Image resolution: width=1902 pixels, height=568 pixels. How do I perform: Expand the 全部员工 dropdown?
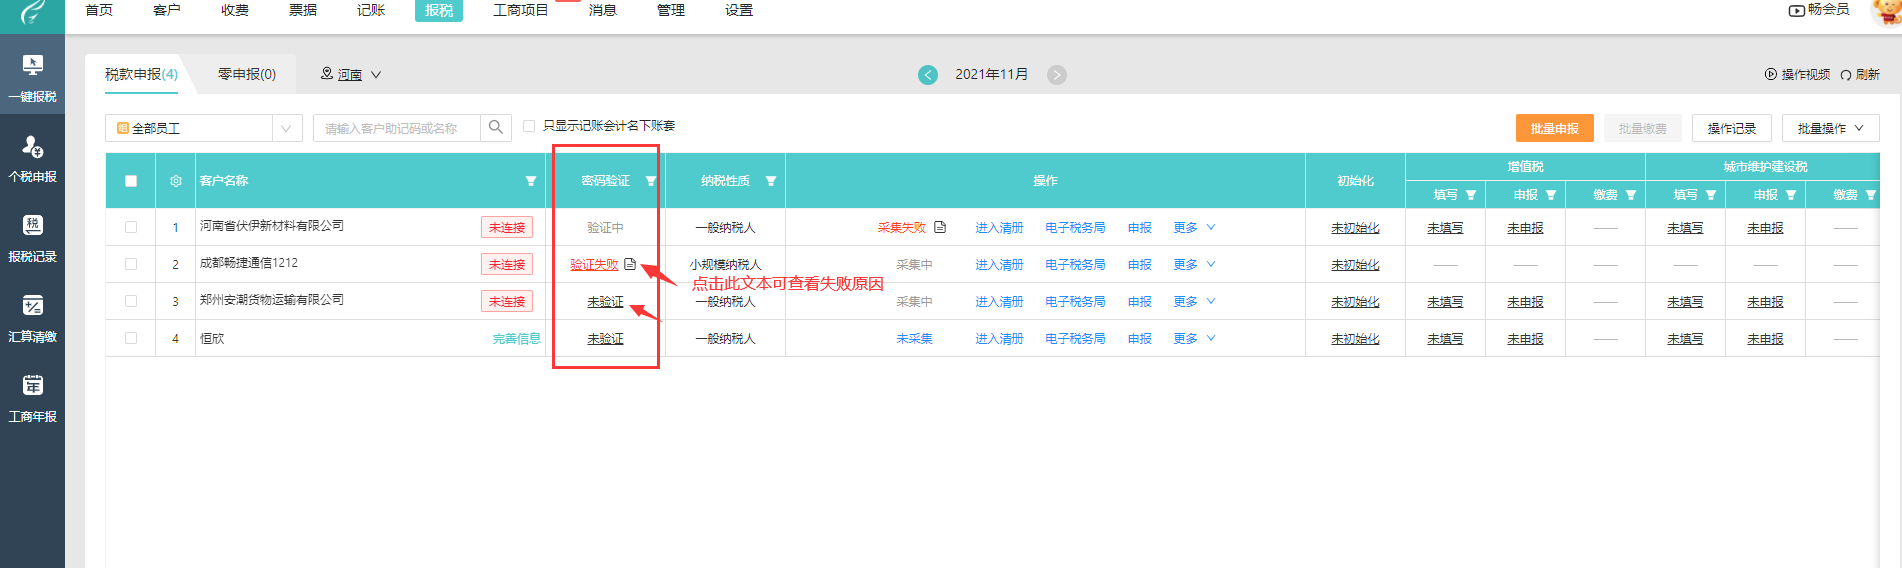[x=286, y=128]
